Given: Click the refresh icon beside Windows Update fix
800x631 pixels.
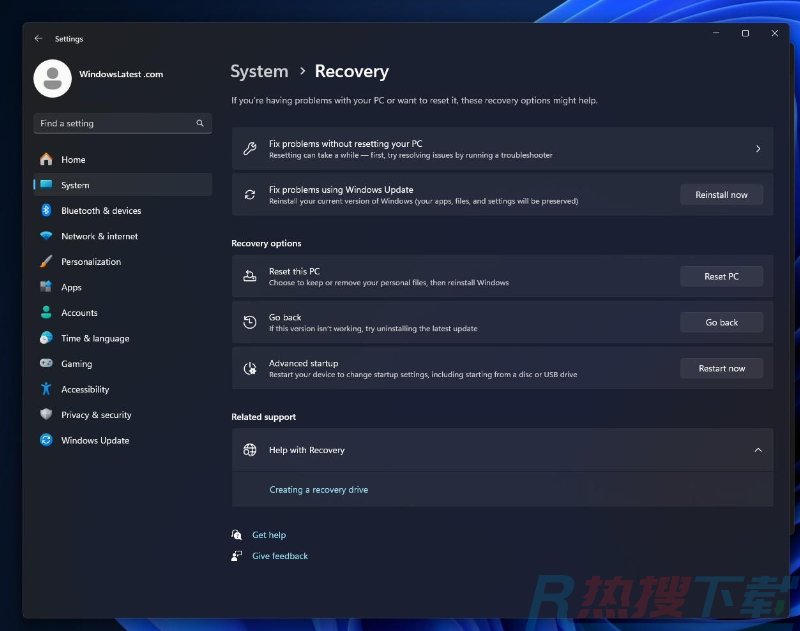Looking at the screenshot, I should pos(249,194).
